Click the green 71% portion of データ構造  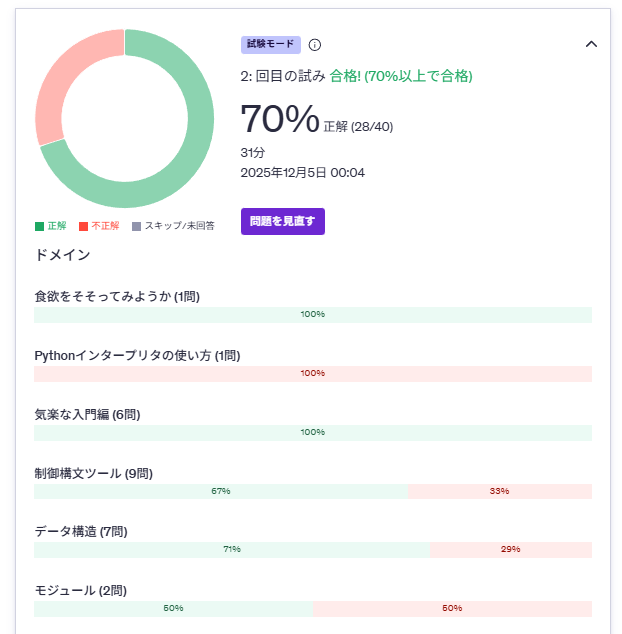click(x=231, y=550)
